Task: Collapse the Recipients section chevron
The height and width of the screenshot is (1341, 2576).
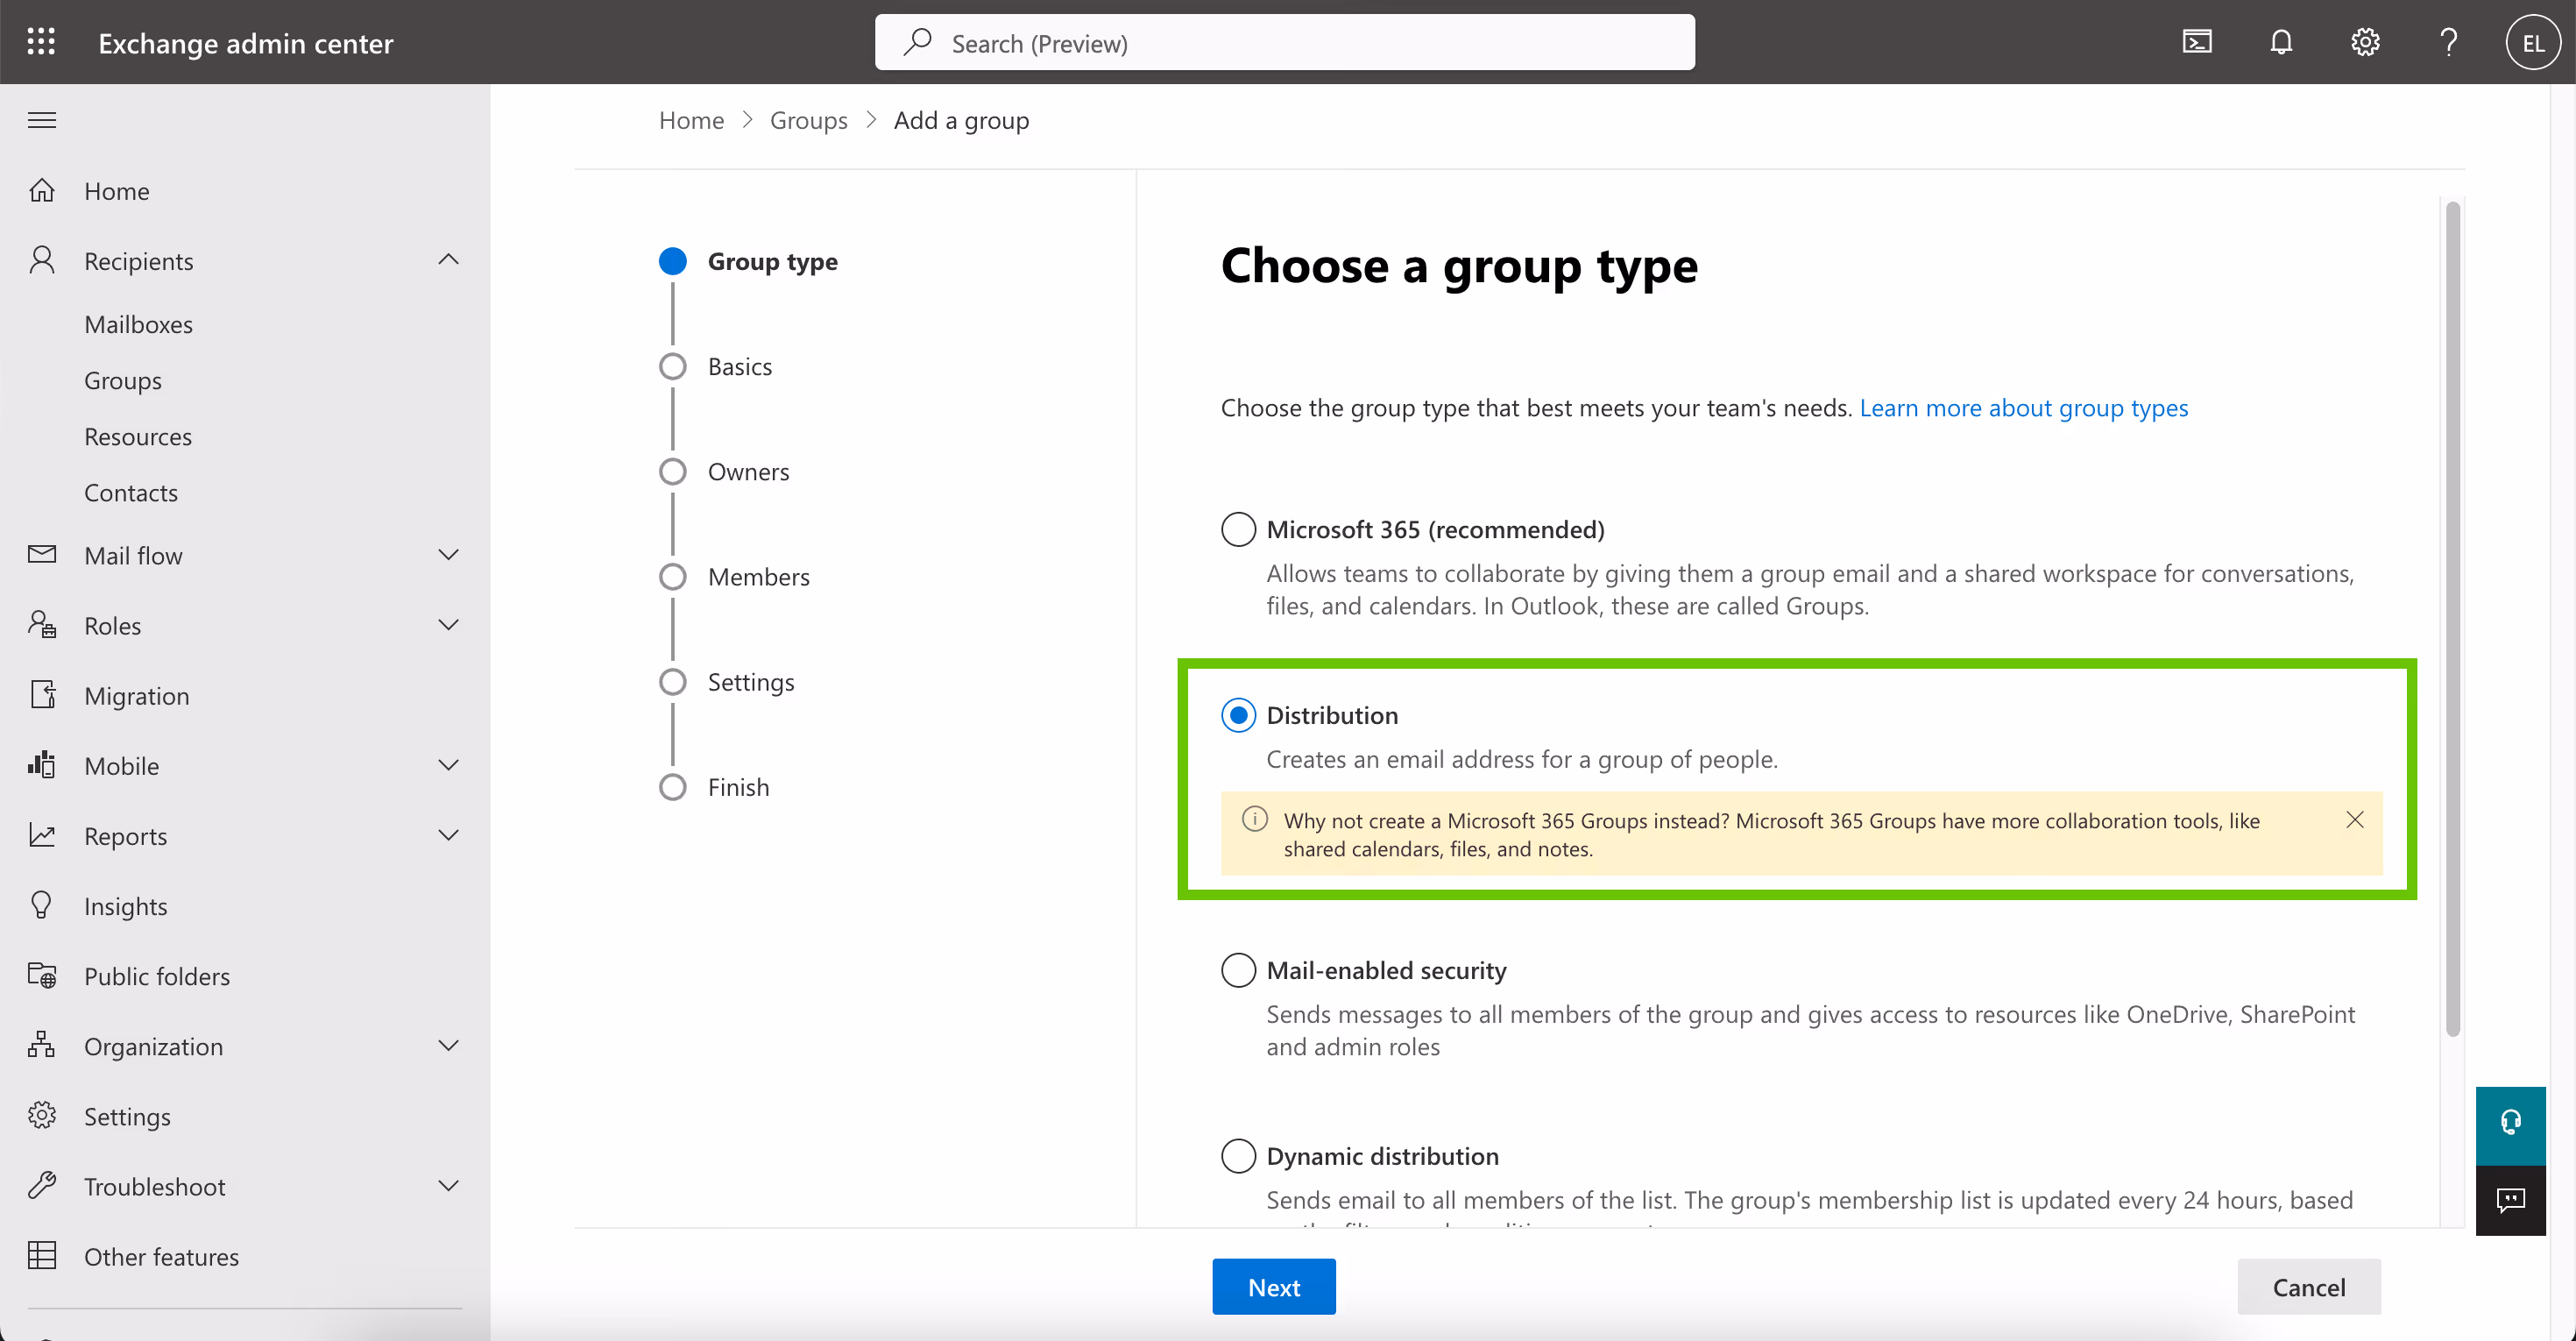Action: tap(448, 260)
